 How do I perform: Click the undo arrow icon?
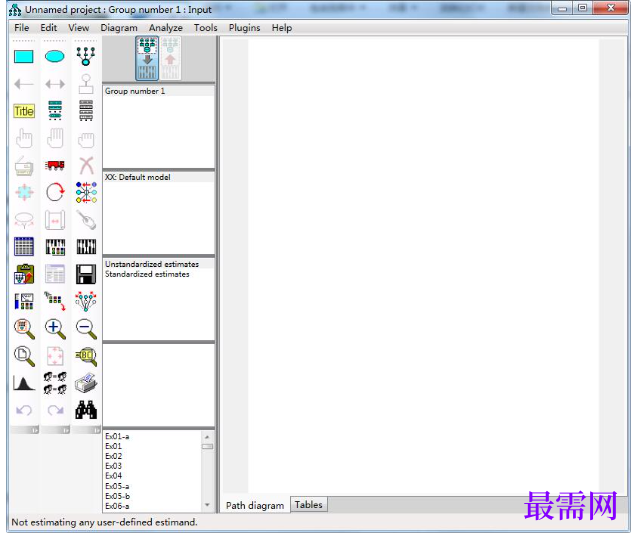point(24,410)
